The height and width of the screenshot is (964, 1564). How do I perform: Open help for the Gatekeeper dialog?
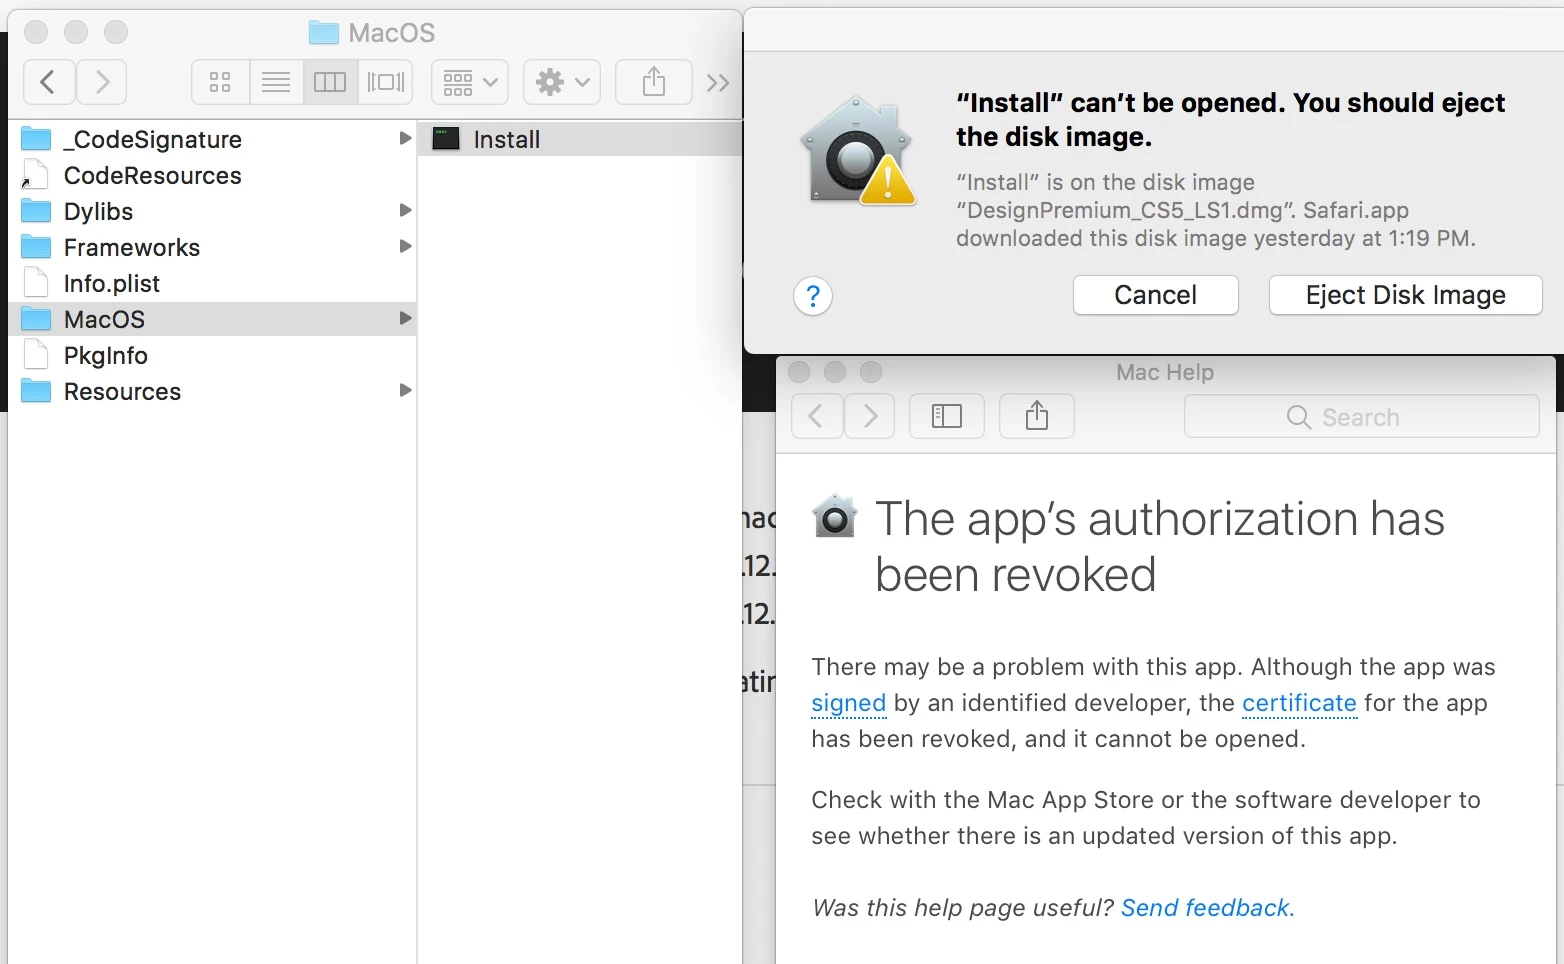pos(813,296)
